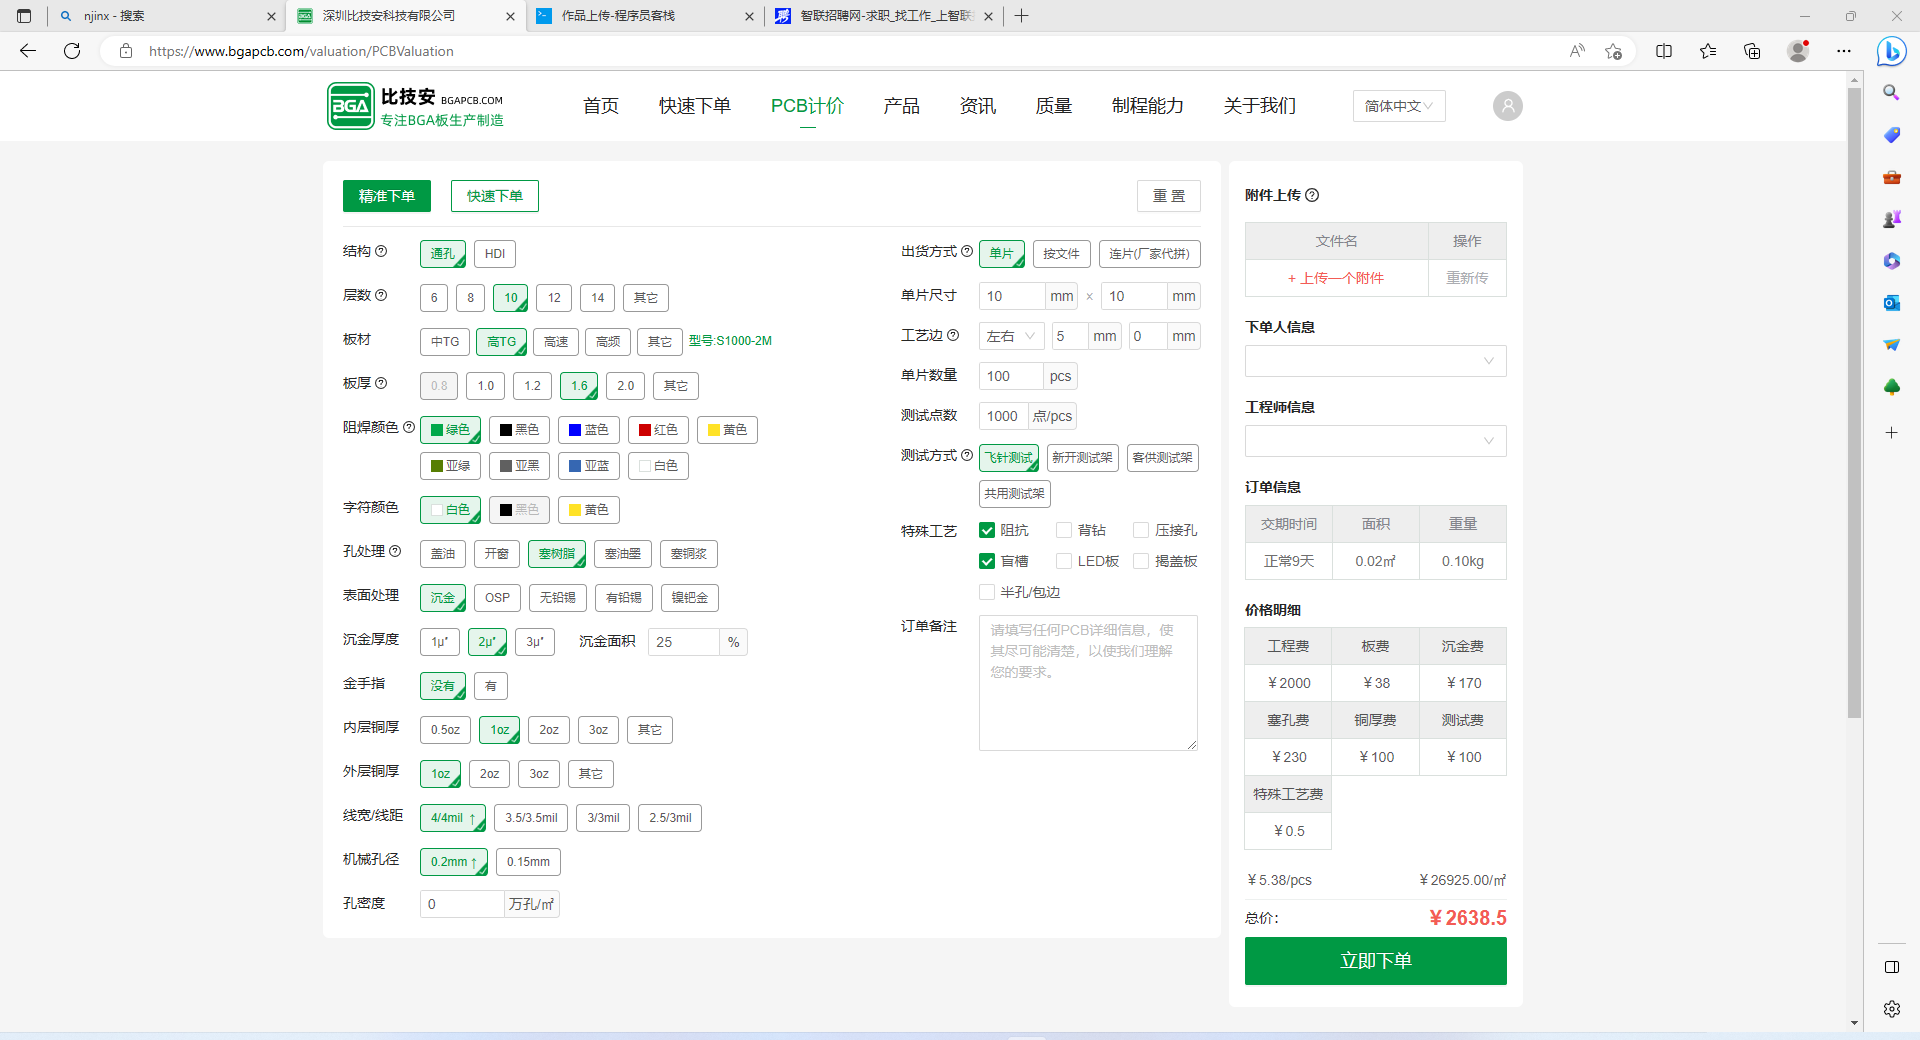
Task: Select the 黑色 solder mask color
Action: (520, 430)
